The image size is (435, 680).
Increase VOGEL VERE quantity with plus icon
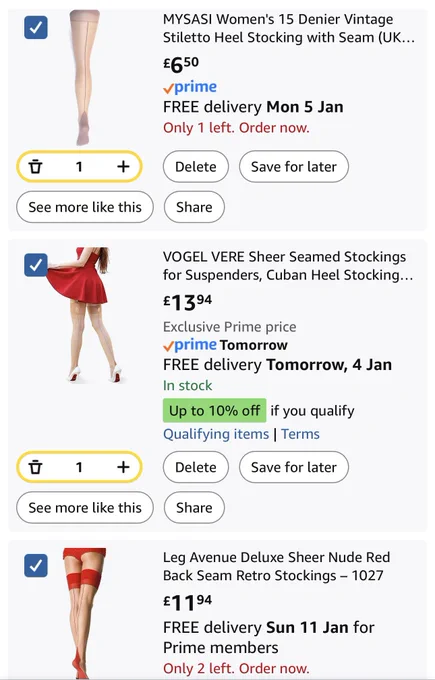[123, 467]
